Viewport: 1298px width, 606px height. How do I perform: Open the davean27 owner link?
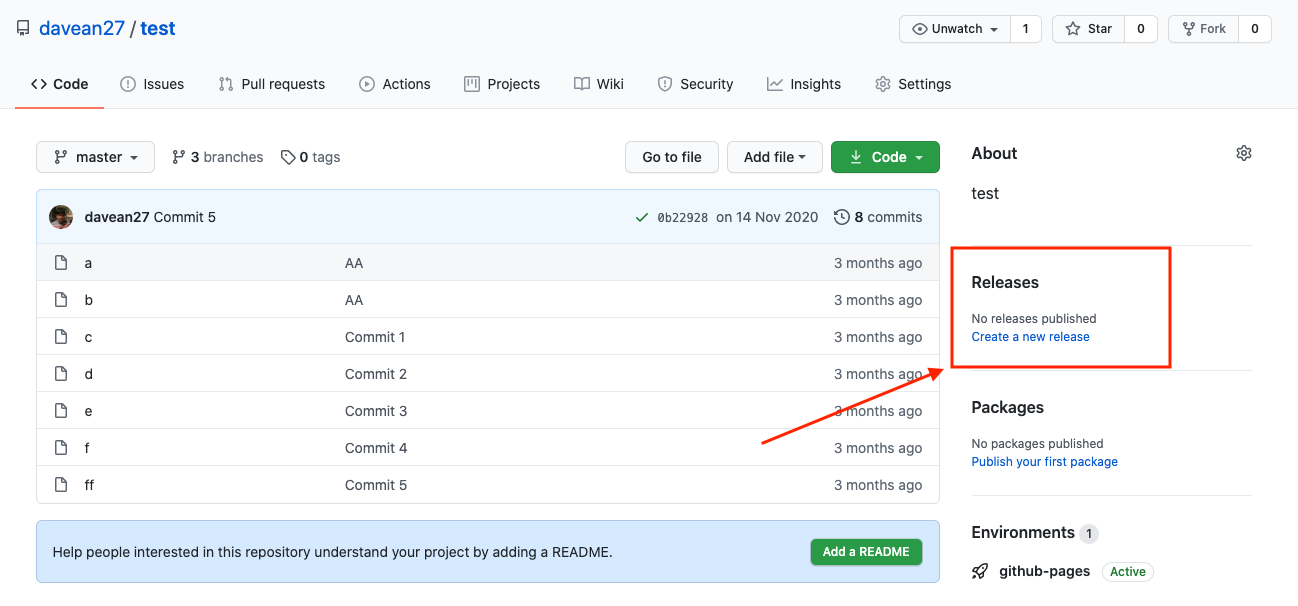[82, 29]
